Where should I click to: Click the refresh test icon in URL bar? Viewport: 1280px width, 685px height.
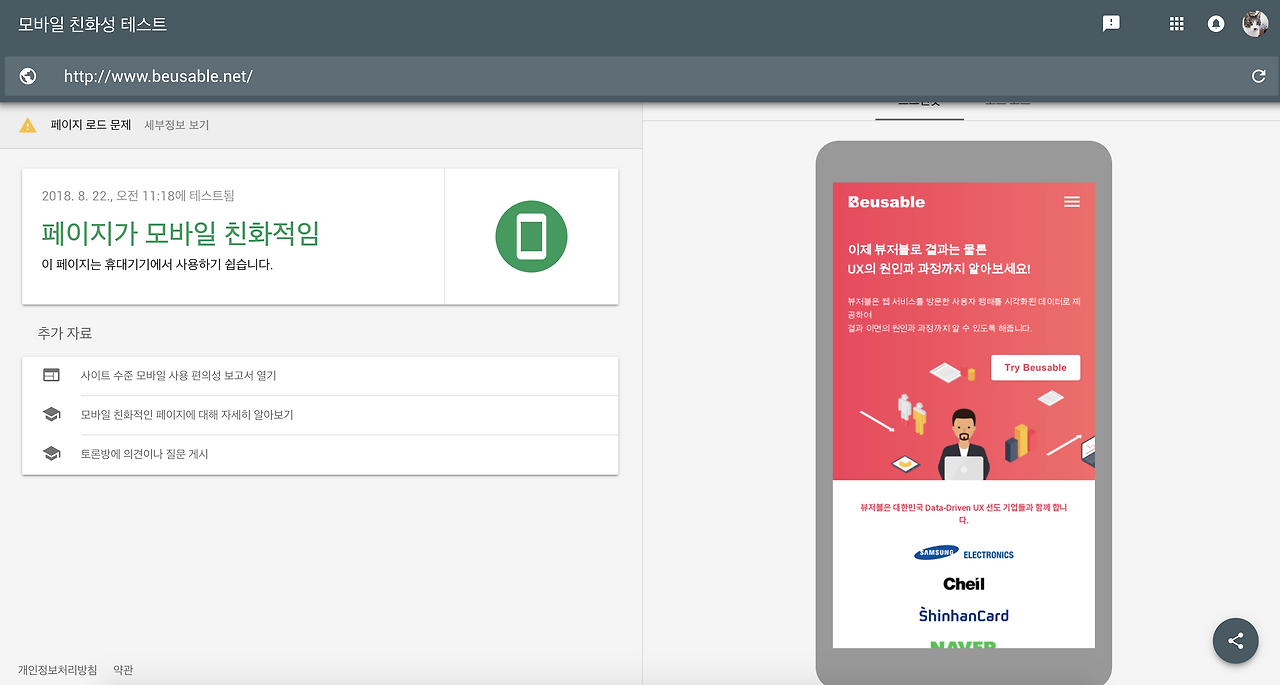1259,76
